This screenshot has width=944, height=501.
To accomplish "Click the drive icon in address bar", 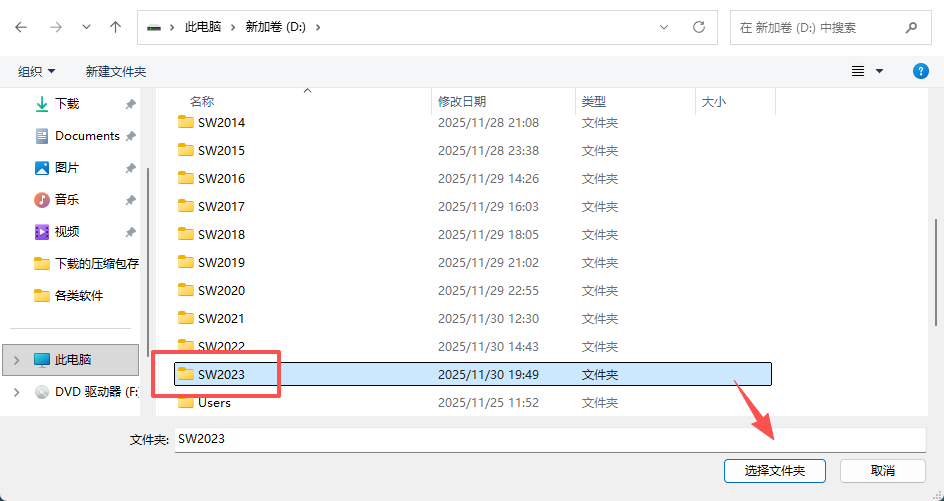I will pos(154,27).
